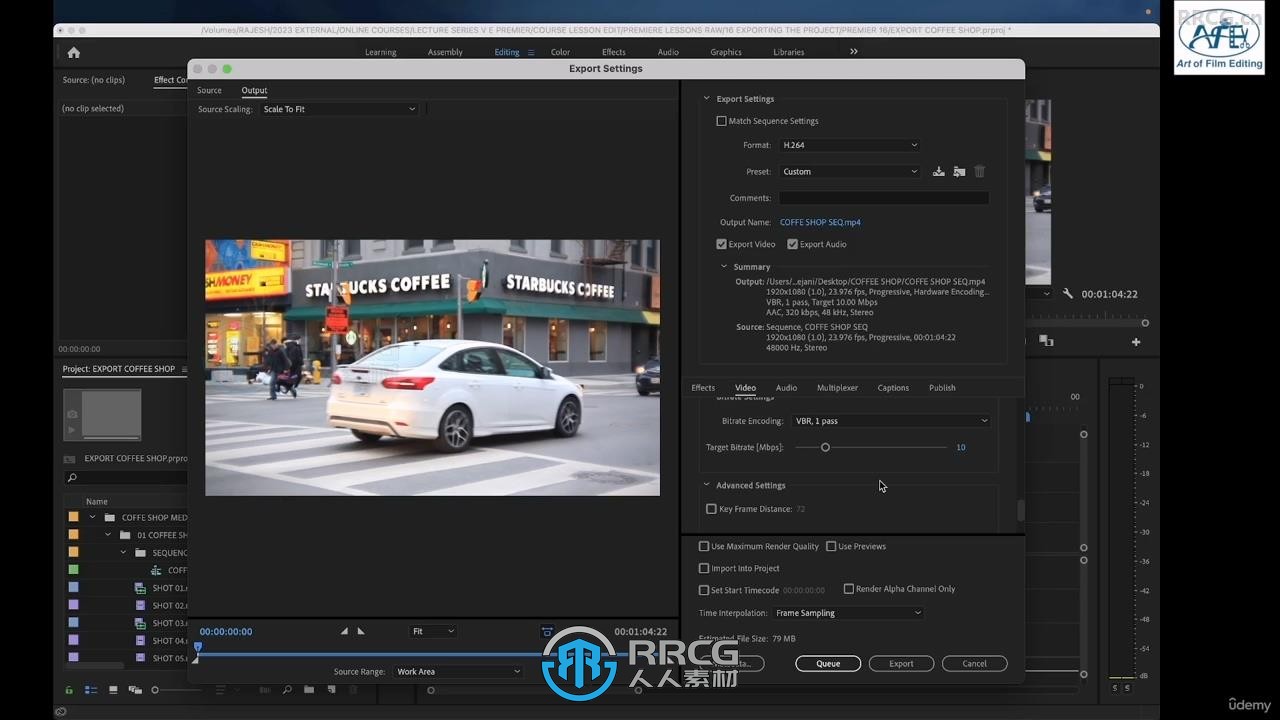Open the Audio tab in export dialog
Viewport: 1280px width, 720px height.
(x=787, y=388)
